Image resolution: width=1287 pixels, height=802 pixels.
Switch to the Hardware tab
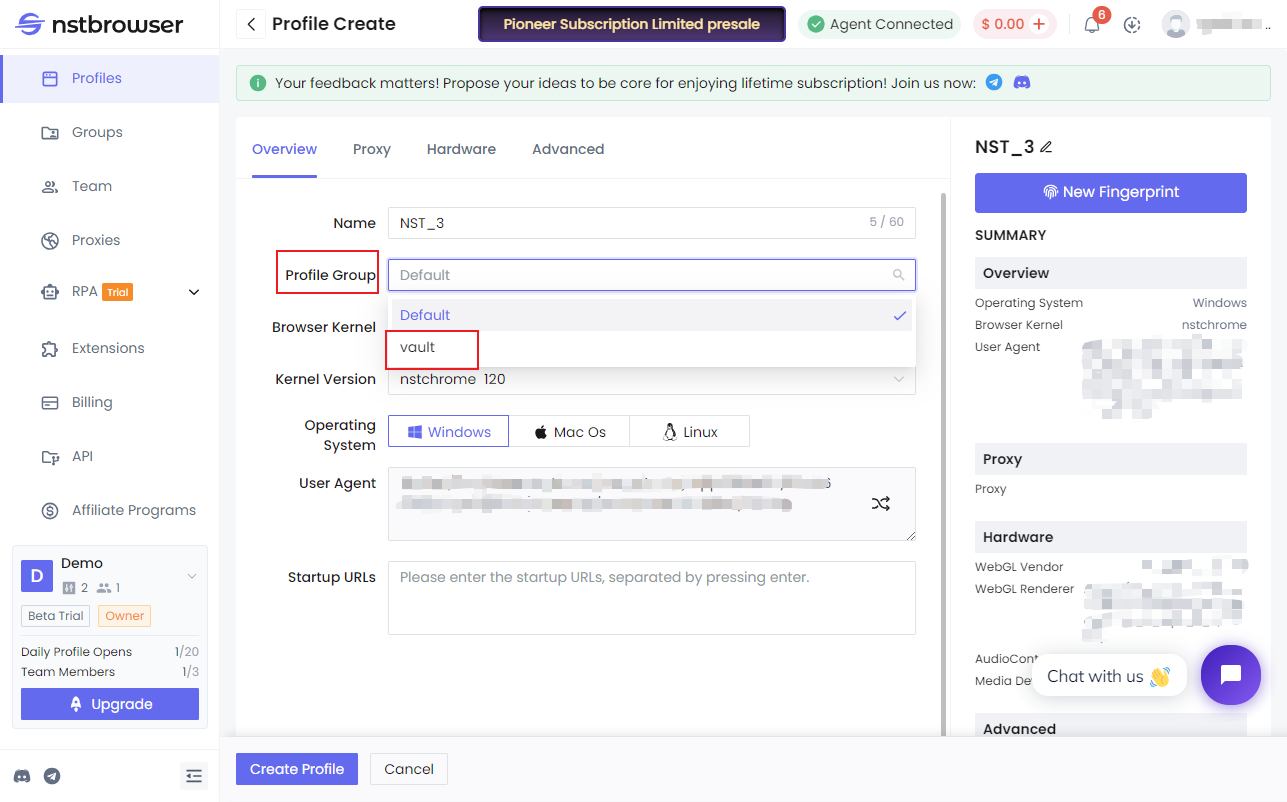click(x=461, y=149)
